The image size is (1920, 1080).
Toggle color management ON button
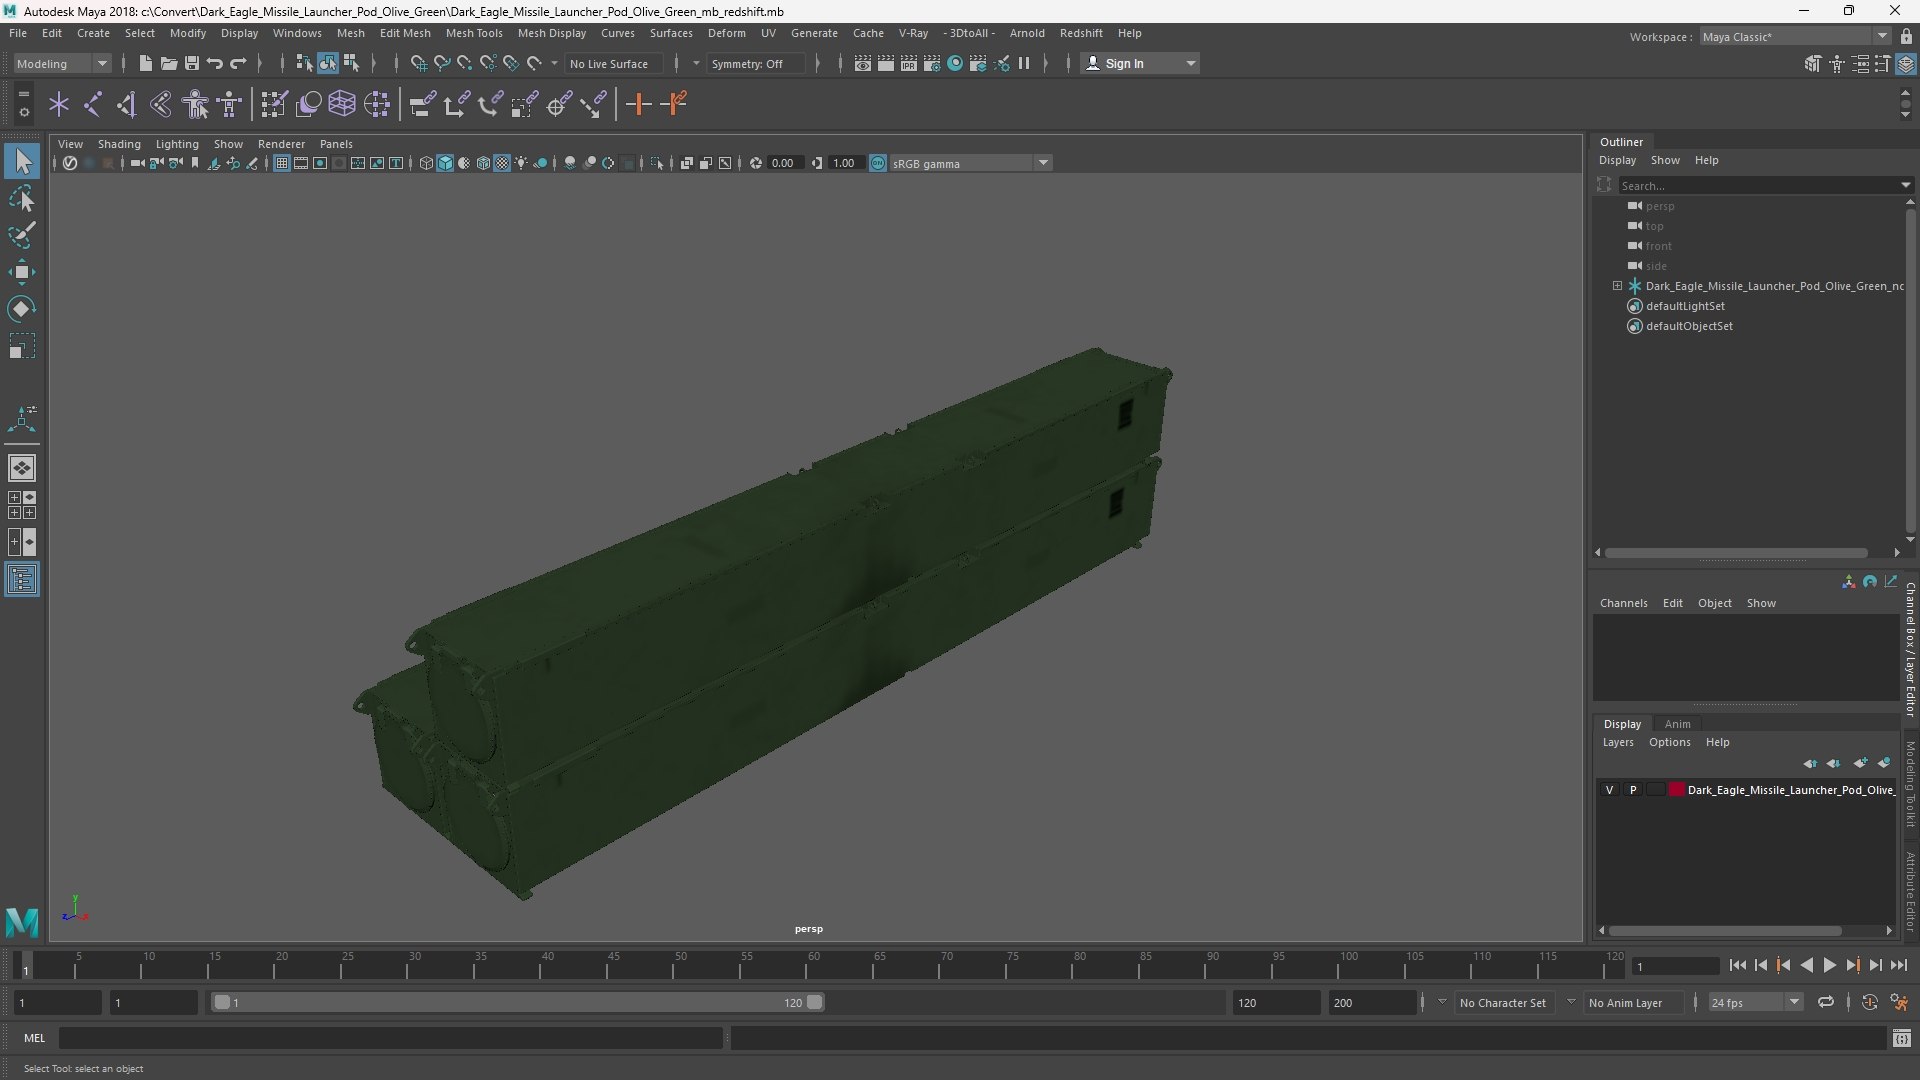click(878, 163)
